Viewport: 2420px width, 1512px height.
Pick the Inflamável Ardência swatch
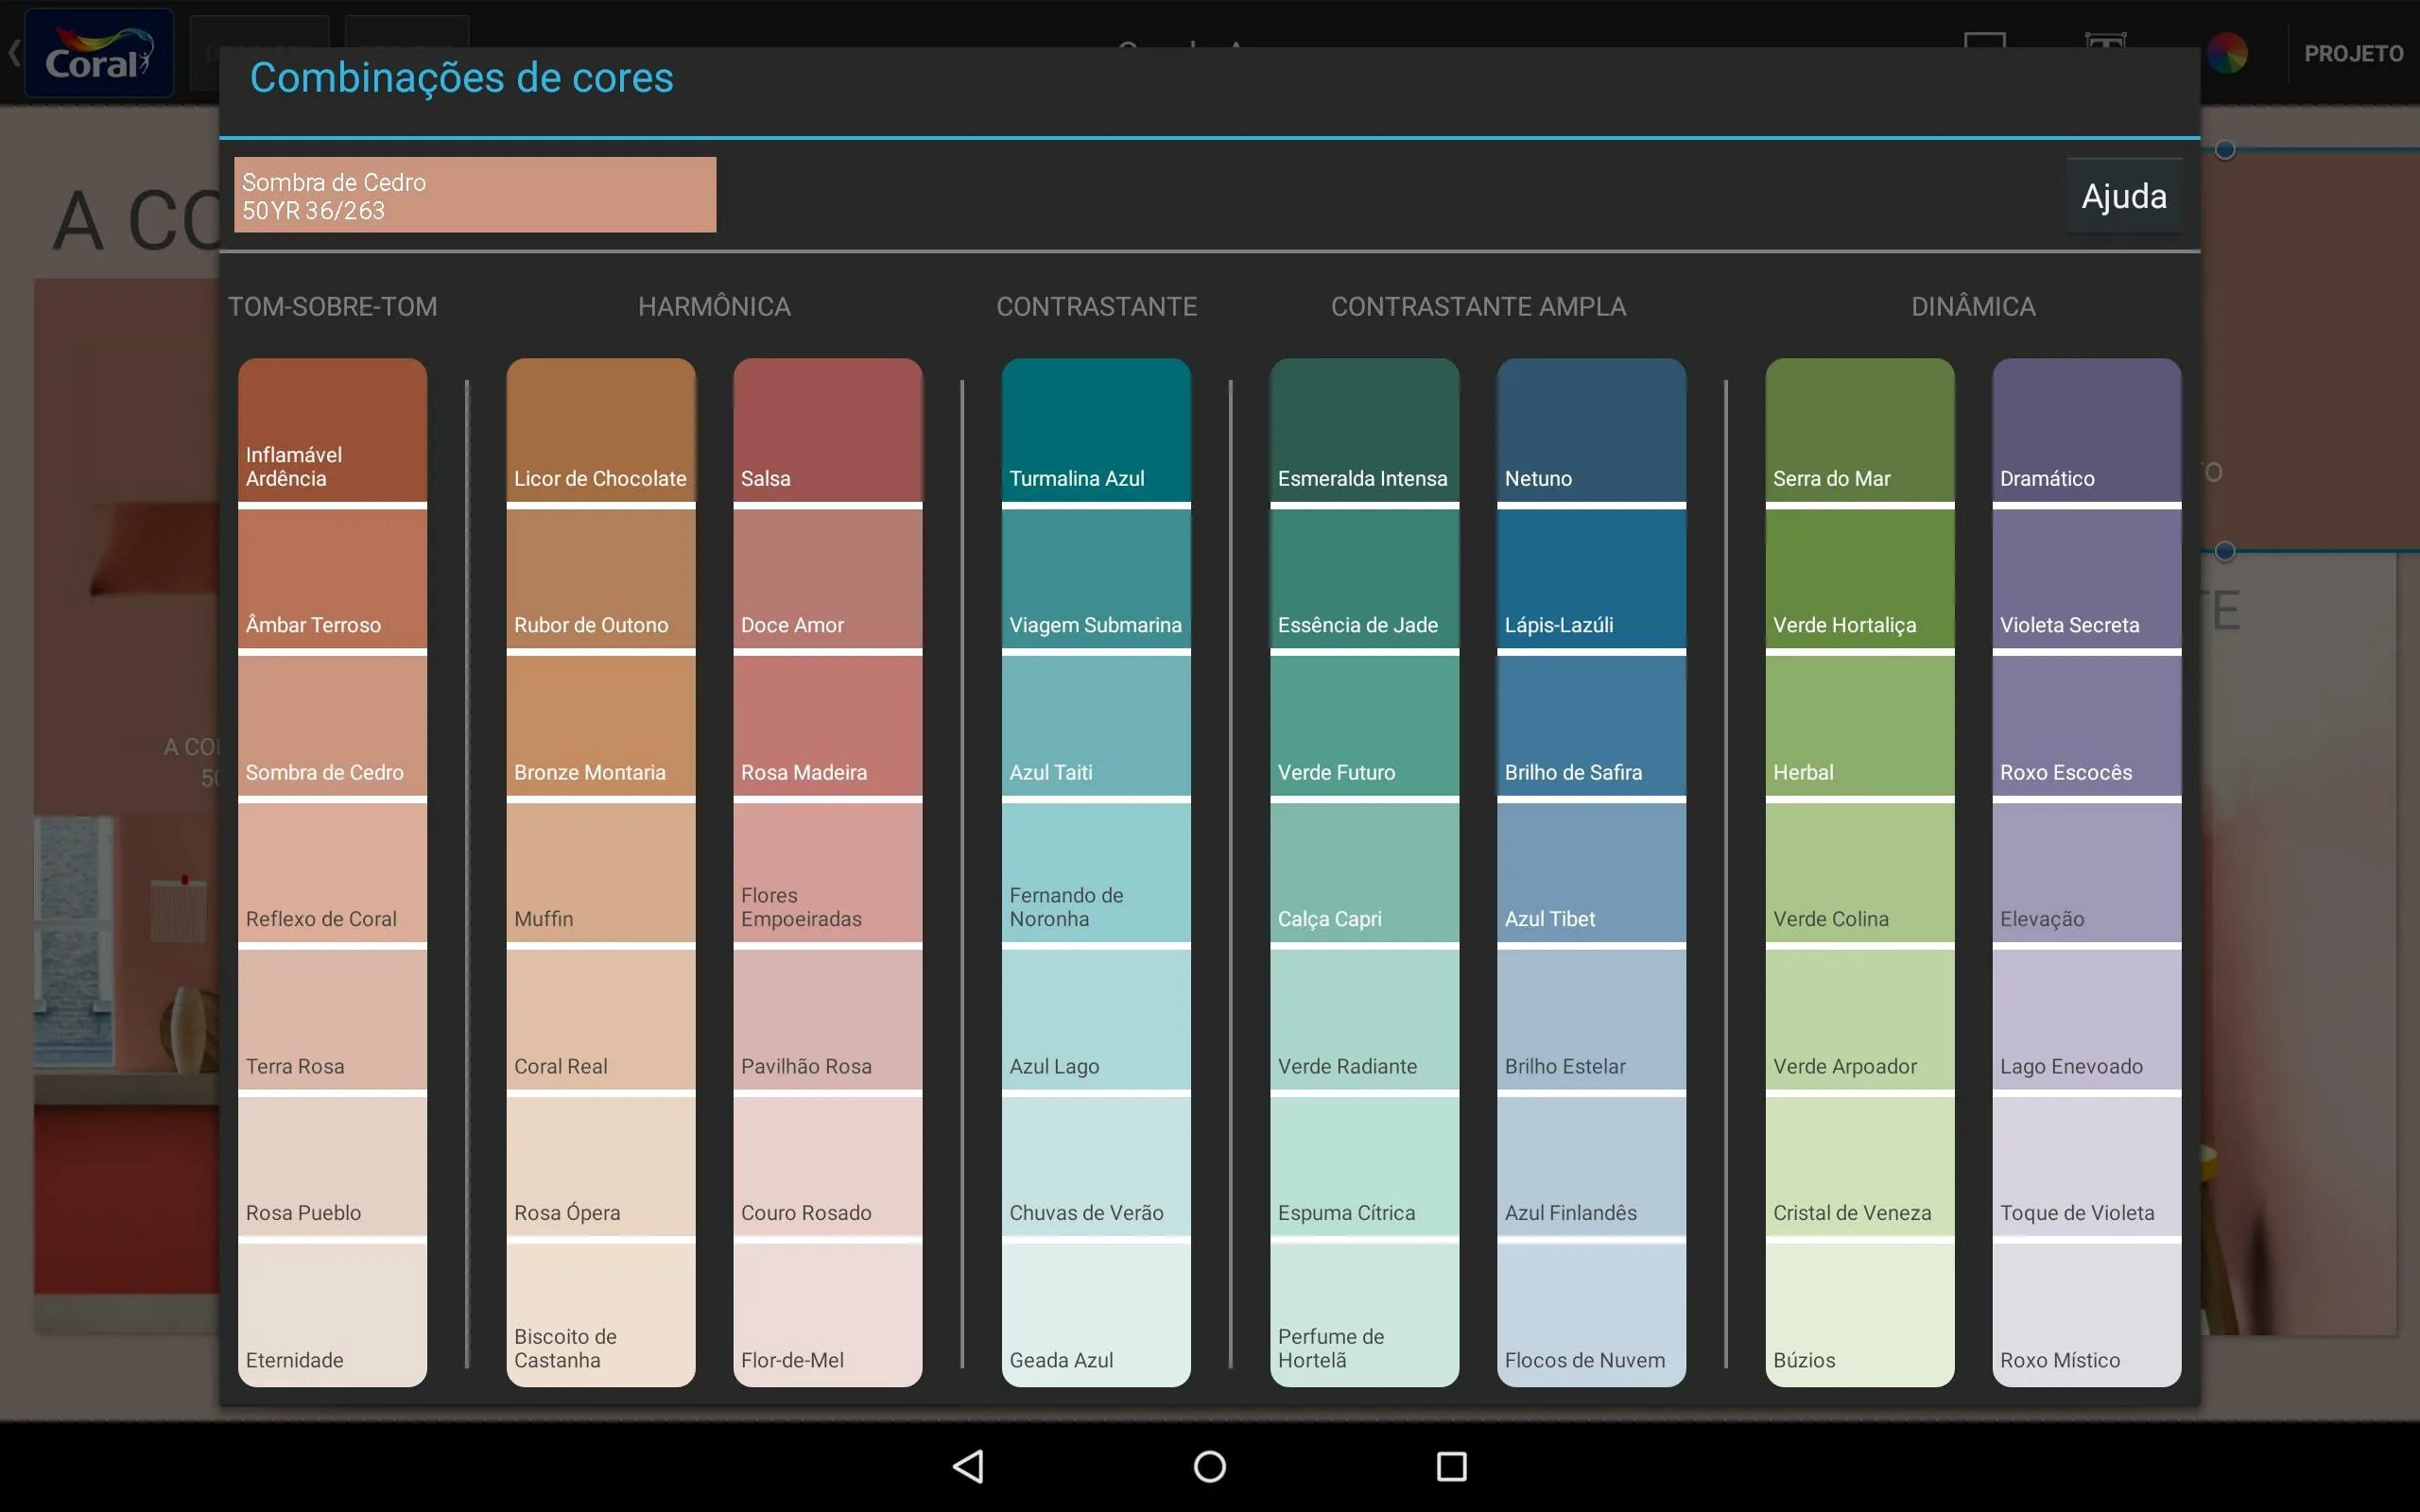point(332,430)
